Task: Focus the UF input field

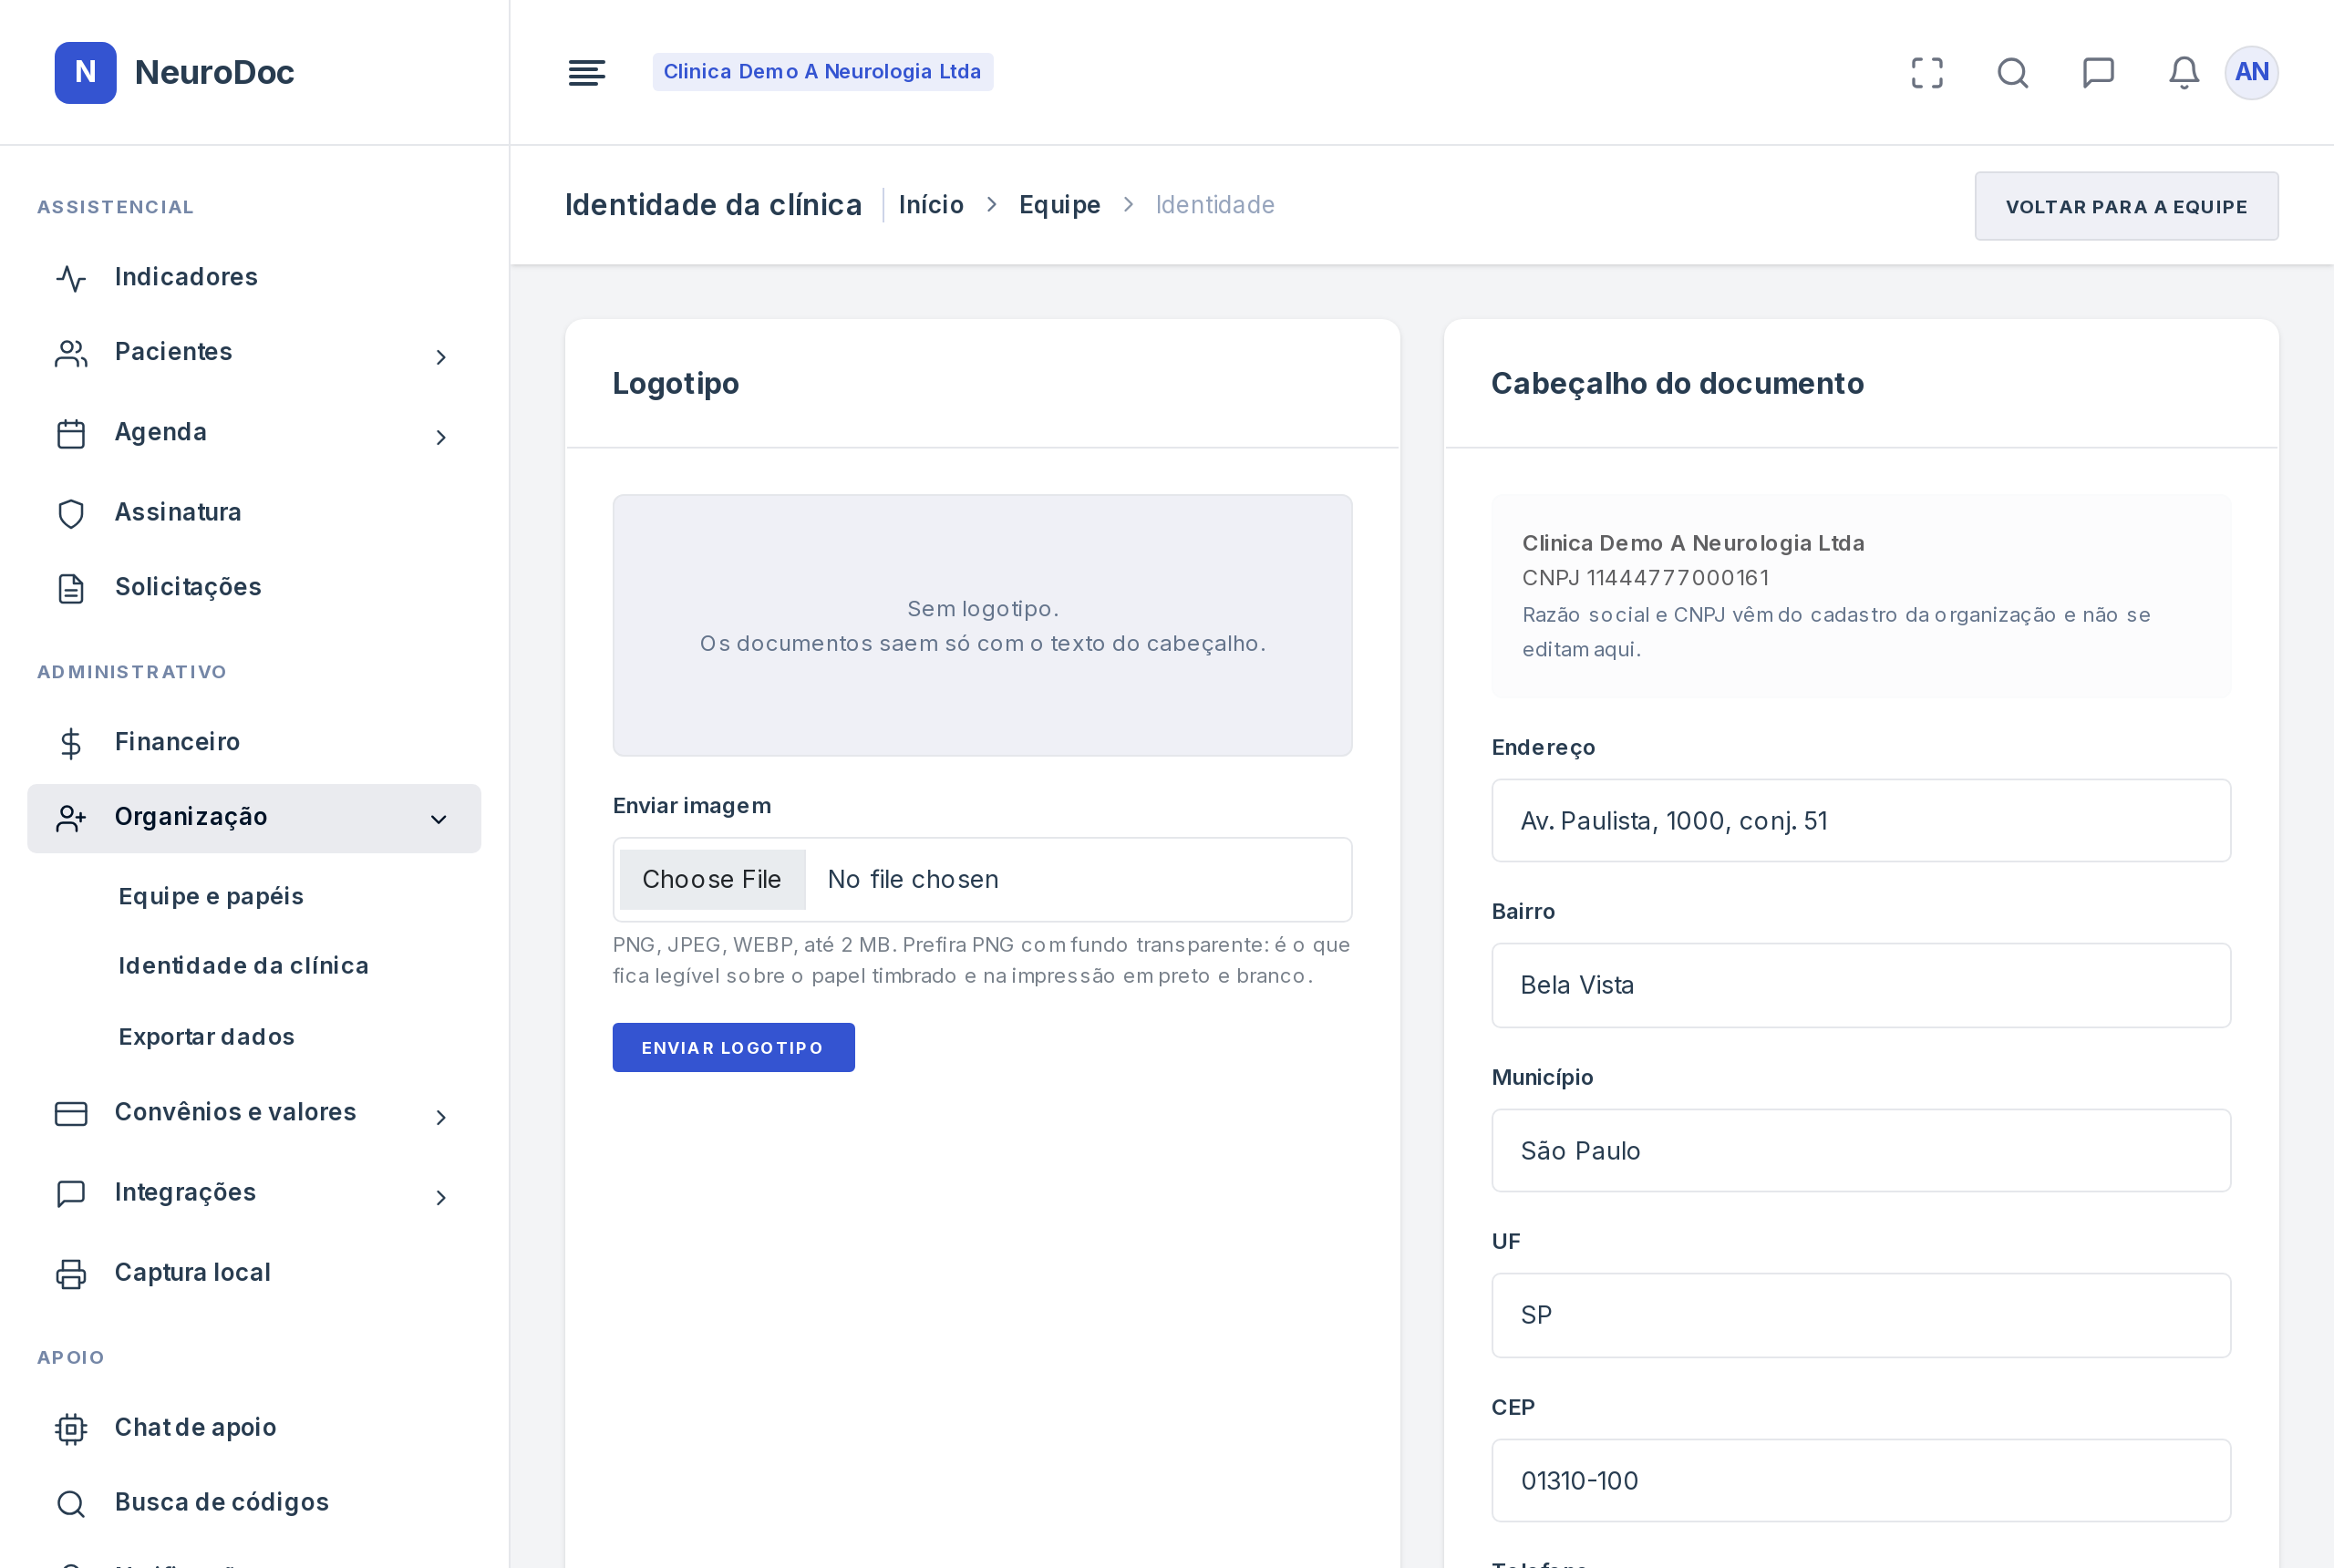Action: coord(1860,1315)
